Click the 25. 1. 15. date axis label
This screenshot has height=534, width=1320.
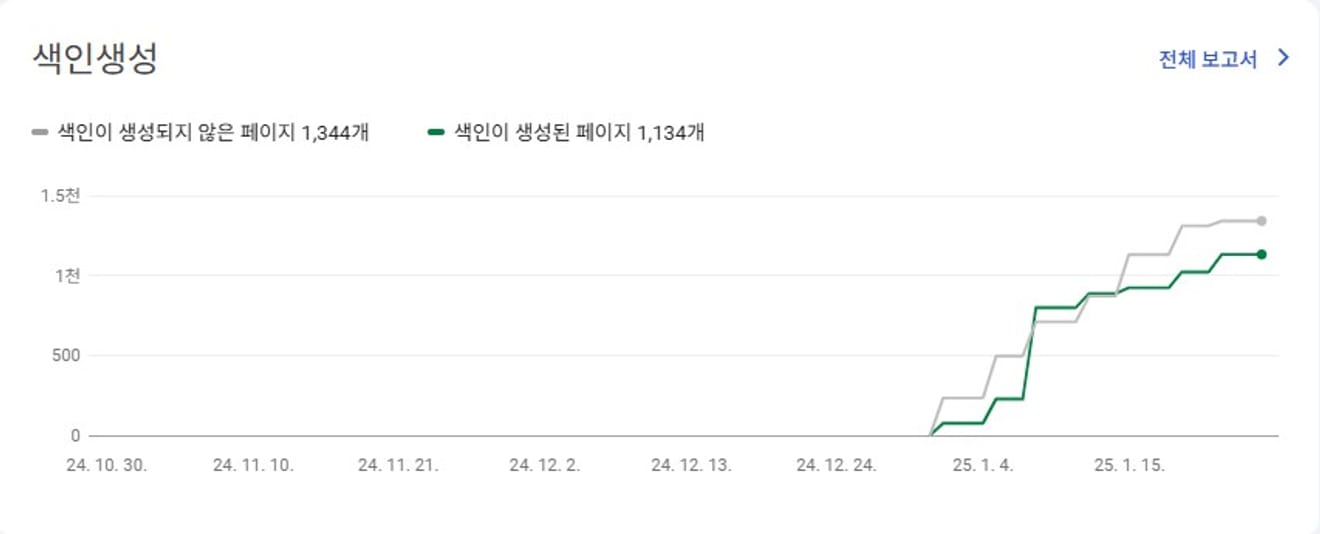tap(1129, 466)
